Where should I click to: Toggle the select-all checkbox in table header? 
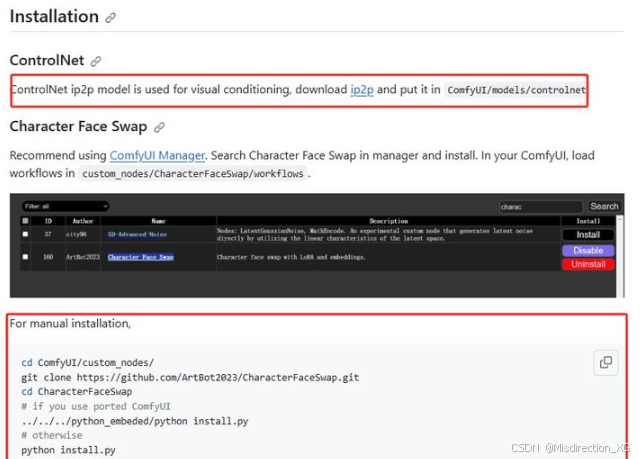[x=25, y=221]
